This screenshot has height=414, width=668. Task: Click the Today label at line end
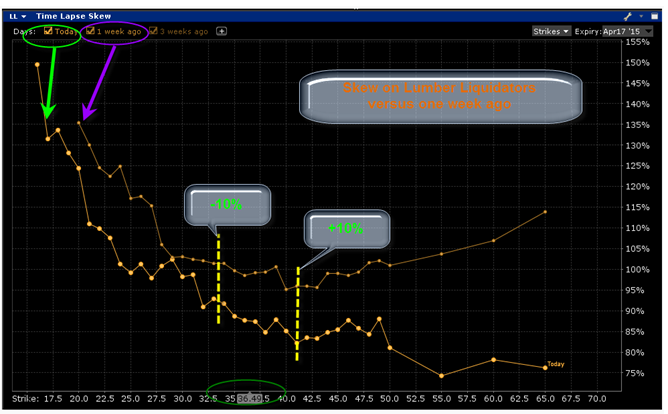pyautogui.click(x=556, y=364)
